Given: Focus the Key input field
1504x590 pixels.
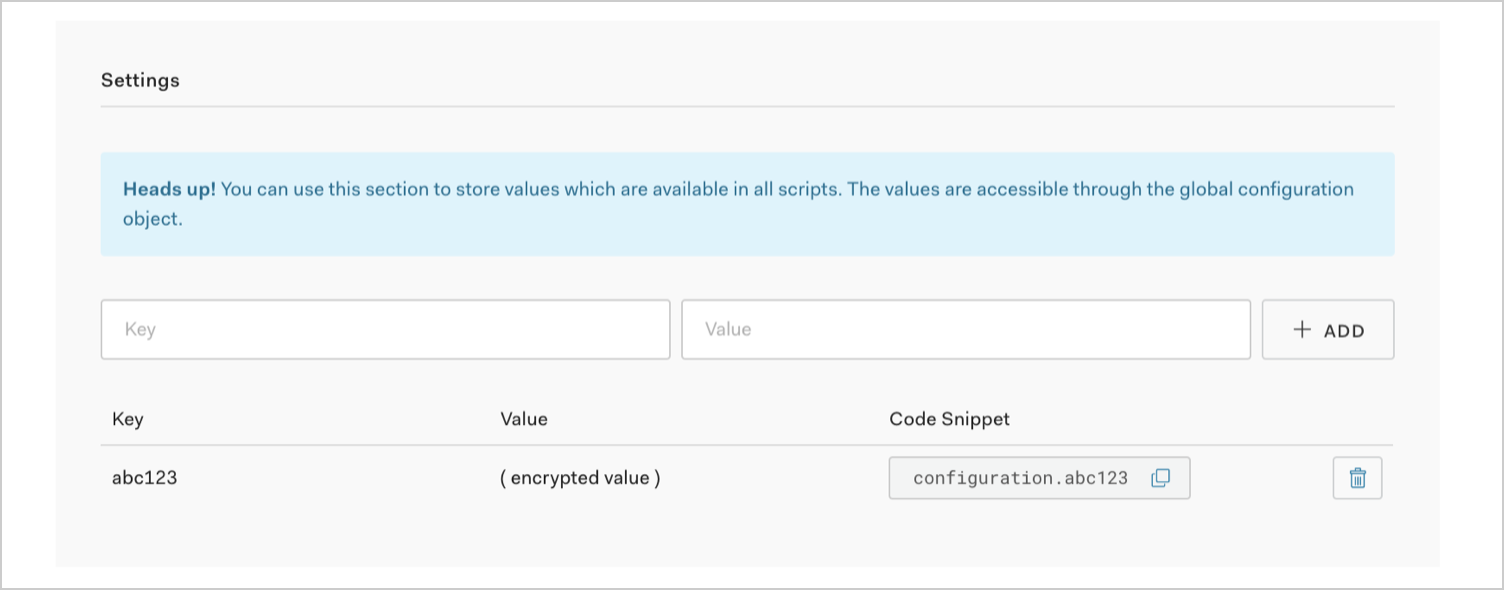Looking at the screenshot, I should point(385,329).
